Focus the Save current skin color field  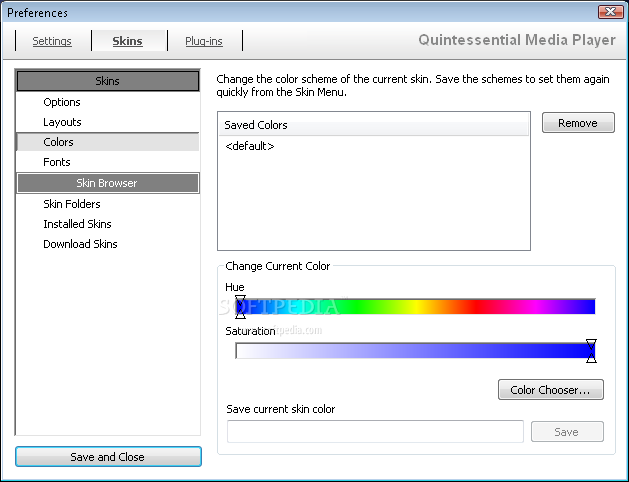pyautogui.click(x=375, y=432)
